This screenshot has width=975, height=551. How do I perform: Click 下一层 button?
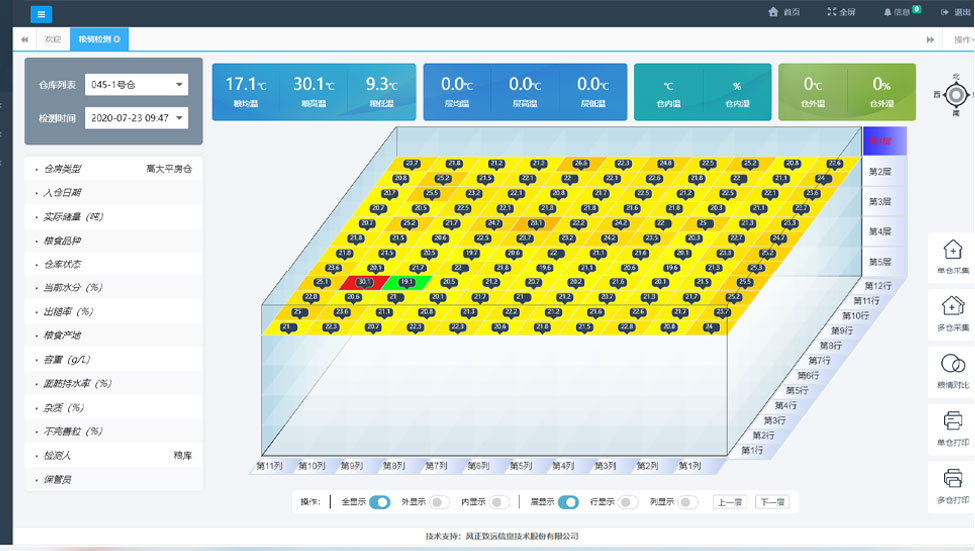click(x=772, y=502)
